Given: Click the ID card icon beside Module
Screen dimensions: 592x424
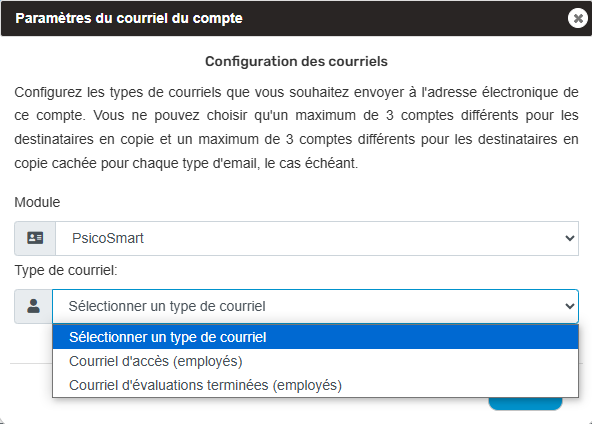Looking at the screenshot, I should [x=35, y=238].
